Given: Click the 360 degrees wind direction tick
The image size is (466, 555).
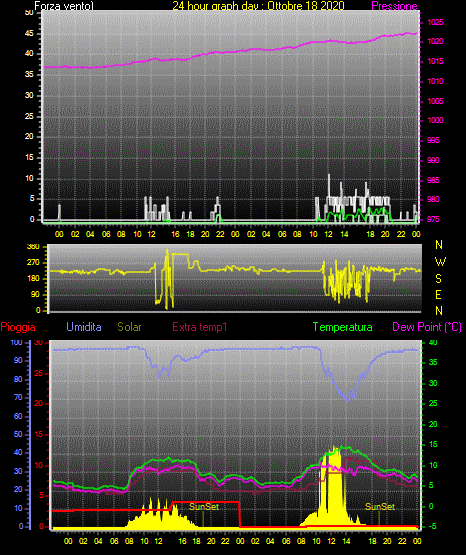Looking at the screenshot, I should coord(33,247).
